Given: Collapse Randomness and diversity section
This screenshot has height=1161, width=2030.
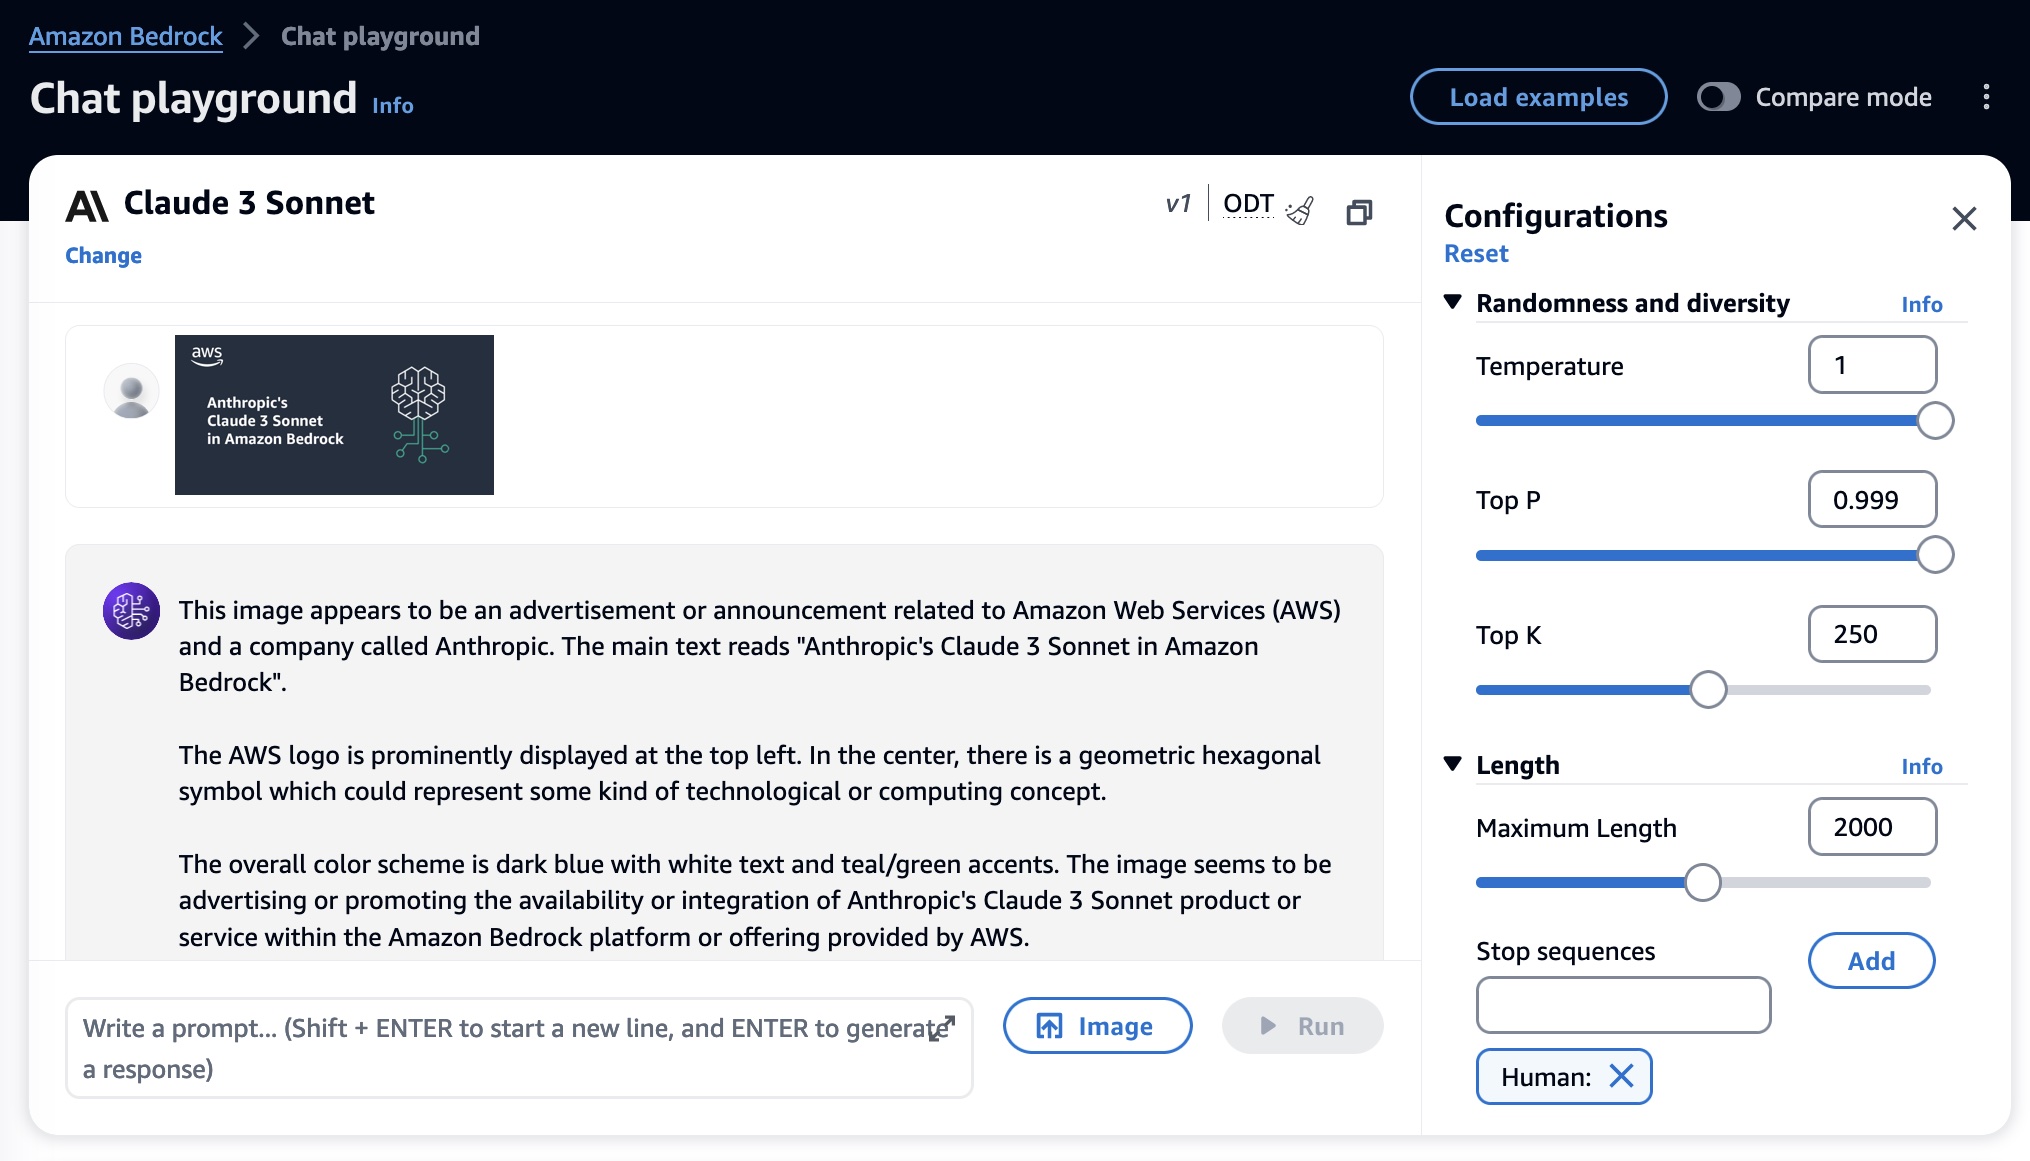Looking at the screenshot, I should tap(1453, 302).
